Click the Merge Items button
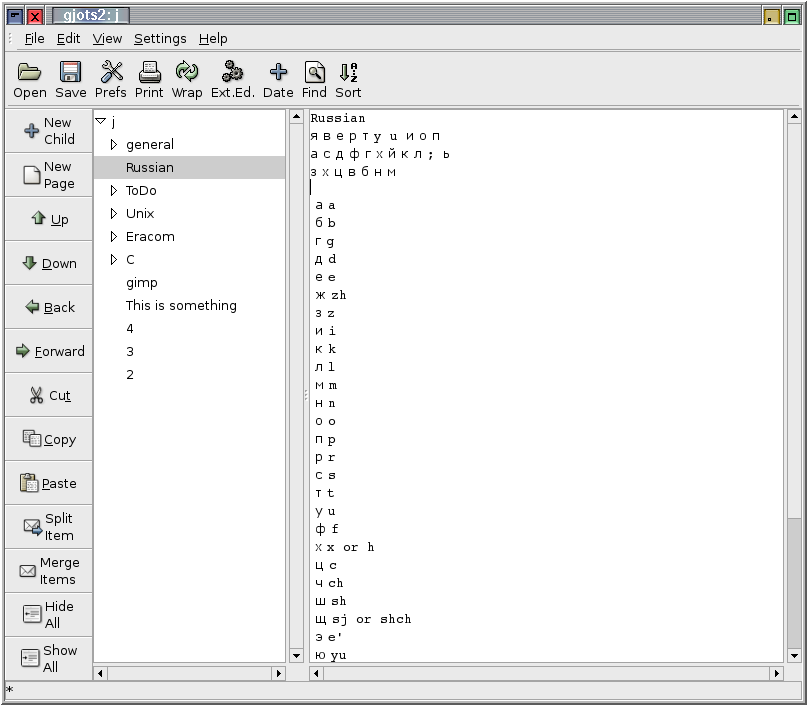This screenshot has height=705, width=807. [x=49, y=571]
